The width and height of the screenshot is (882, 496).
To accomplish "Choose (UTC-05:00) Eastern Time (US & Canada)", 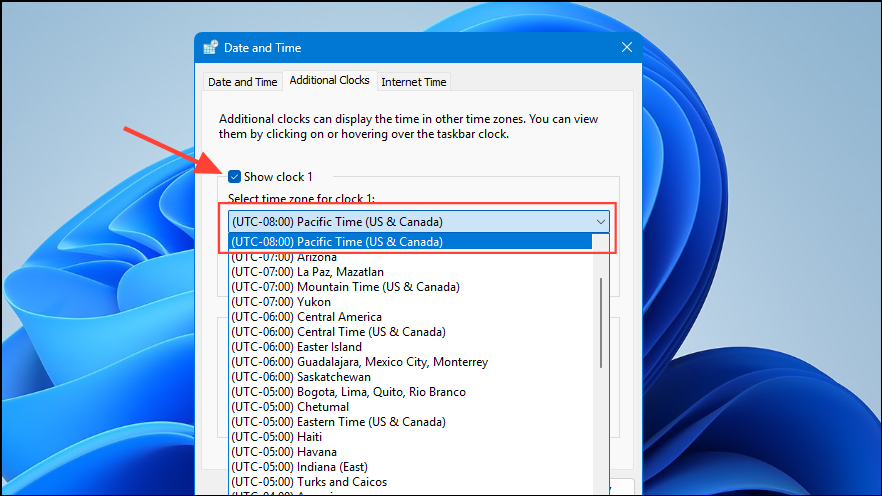I will point(411,422).
